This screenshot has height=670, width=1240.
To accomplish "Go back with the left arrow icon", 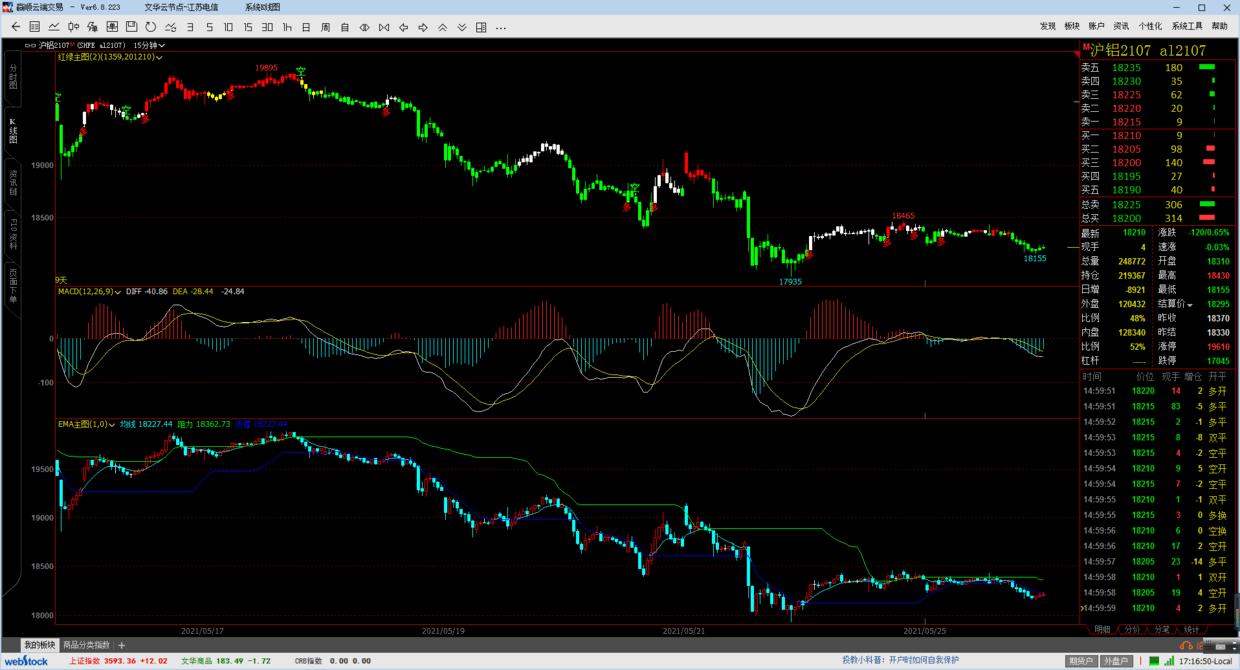I will [x=15, y=27].
